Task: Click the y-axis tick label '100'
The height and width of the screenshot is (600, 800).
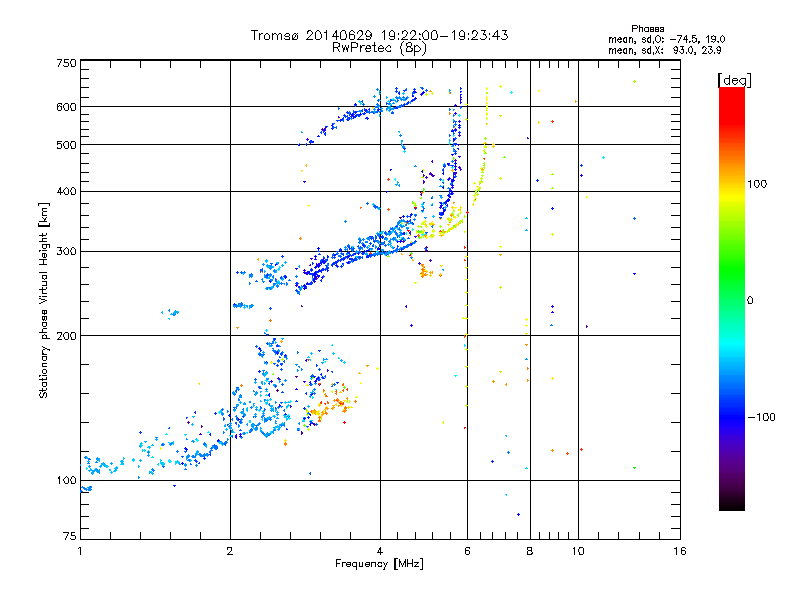Action: click(x=66, y=481)
